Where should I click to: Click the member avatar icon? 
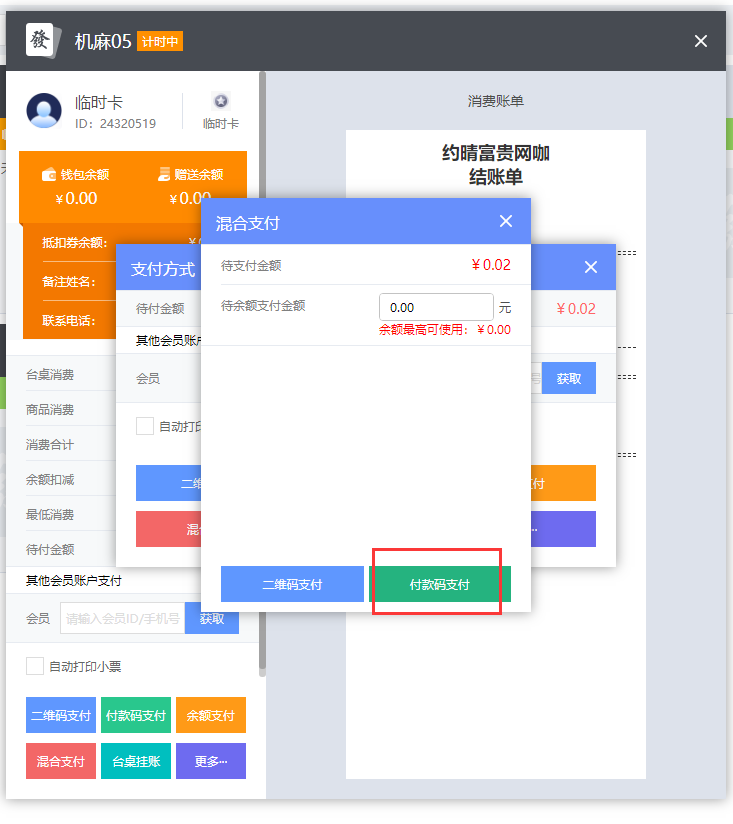[44, 110]
